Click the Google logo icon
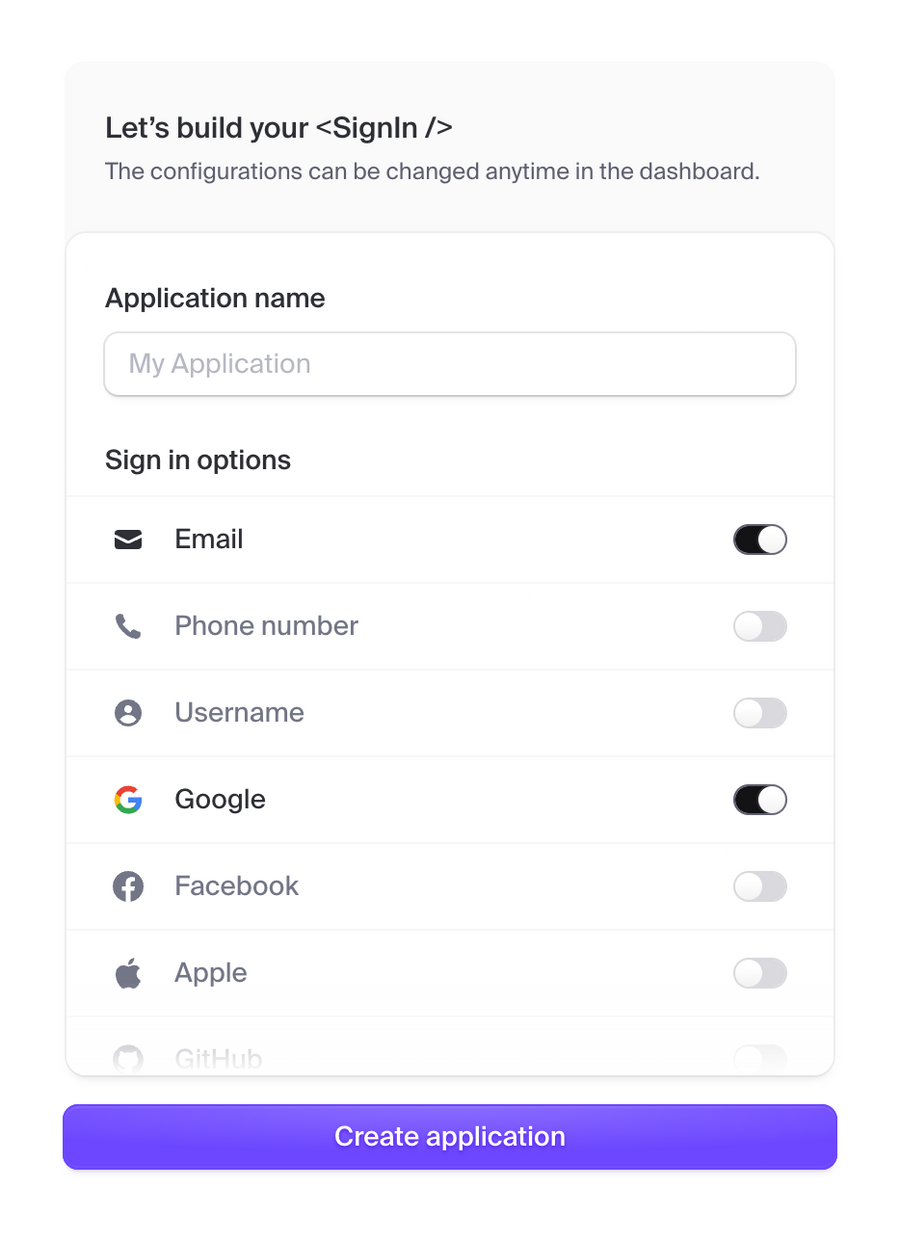900x1239 pixels. pyautogui.click(x=128, y=799)
